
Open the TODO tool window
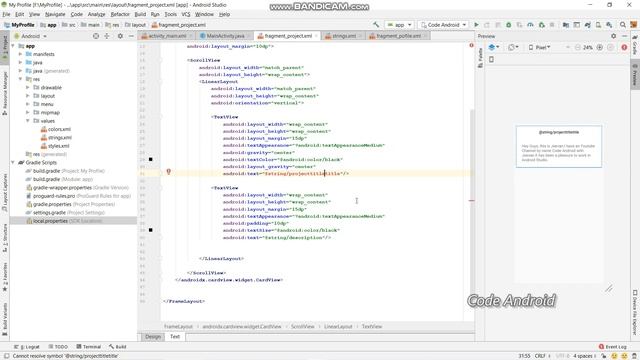(58, 347)
